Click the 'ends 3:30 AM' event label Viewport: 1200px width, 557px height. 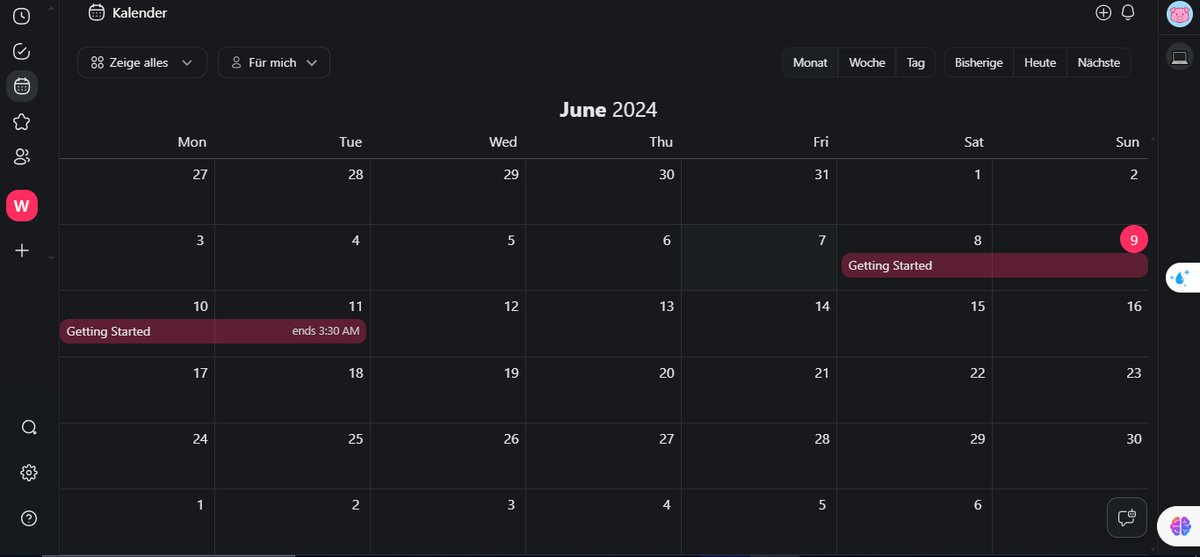pos(326,331)
